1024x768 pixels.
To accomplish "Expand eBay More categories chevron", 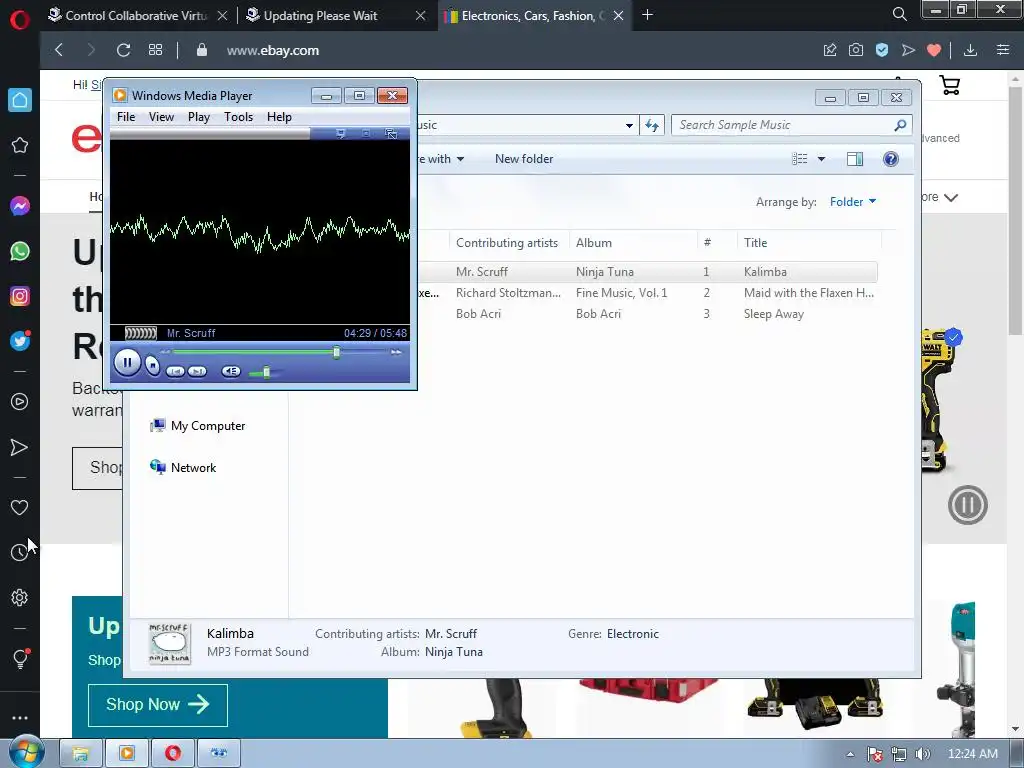I will (951, 197).
